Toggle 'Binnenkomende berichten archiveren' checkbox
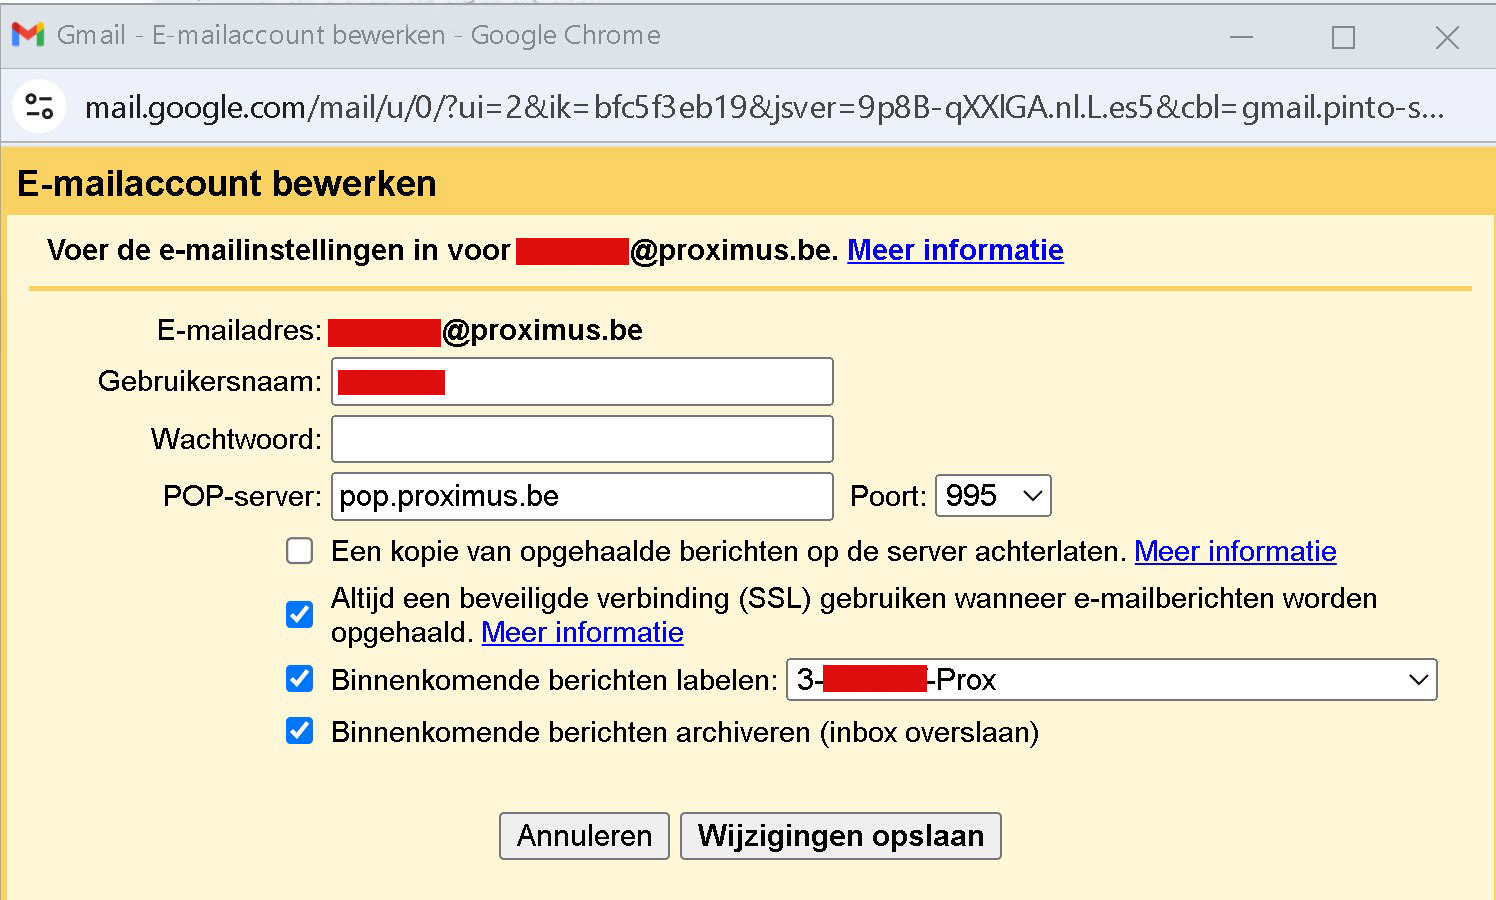Viewport: 1496px width, 900px height. 299,731
